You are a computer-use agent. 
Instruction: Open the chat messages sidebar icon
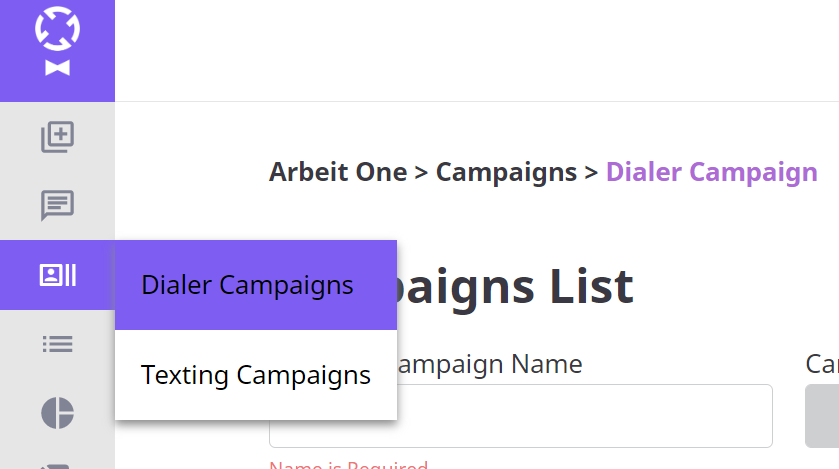pos(57,205)
